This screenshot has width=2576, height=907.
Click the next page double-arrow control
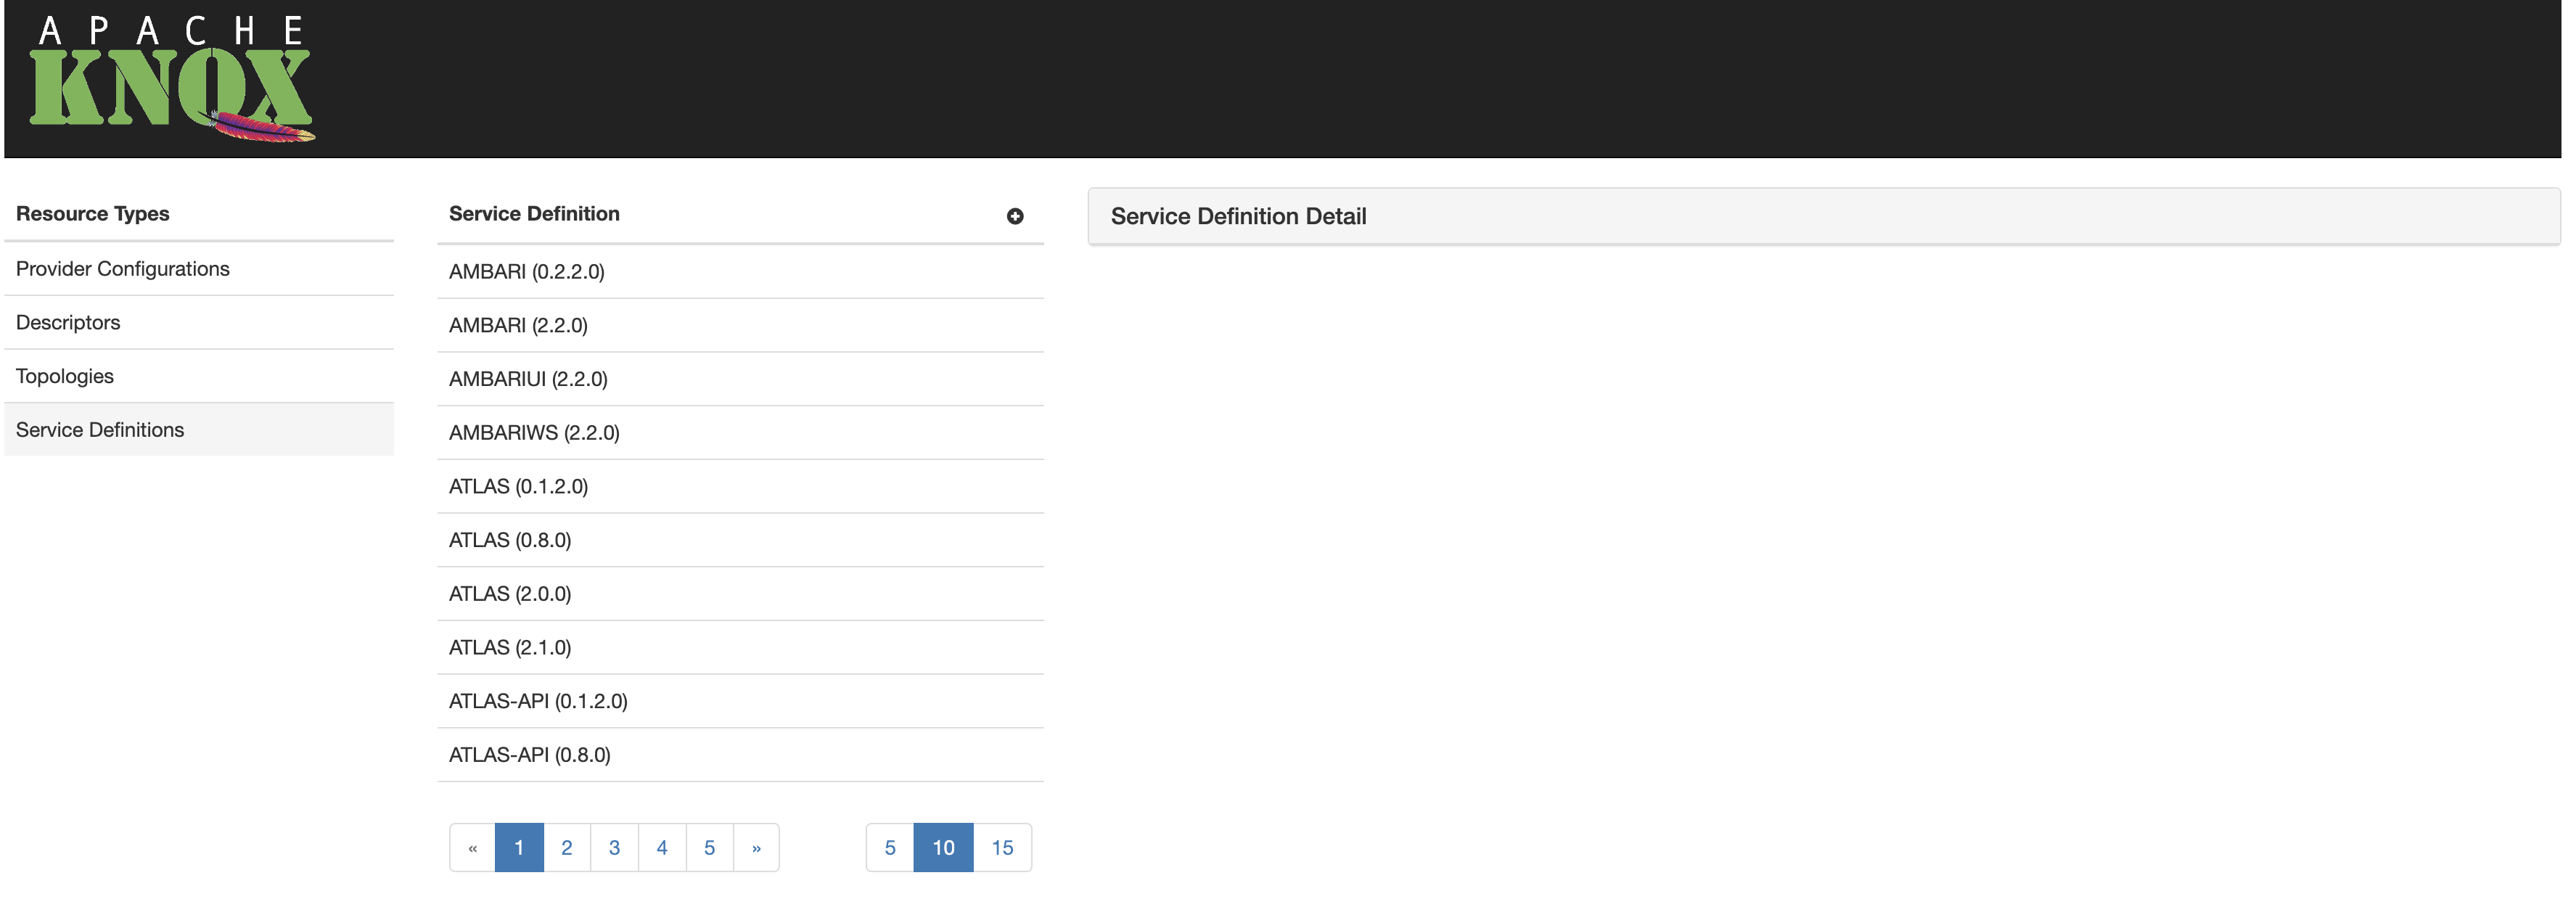(x=757, y=846)
